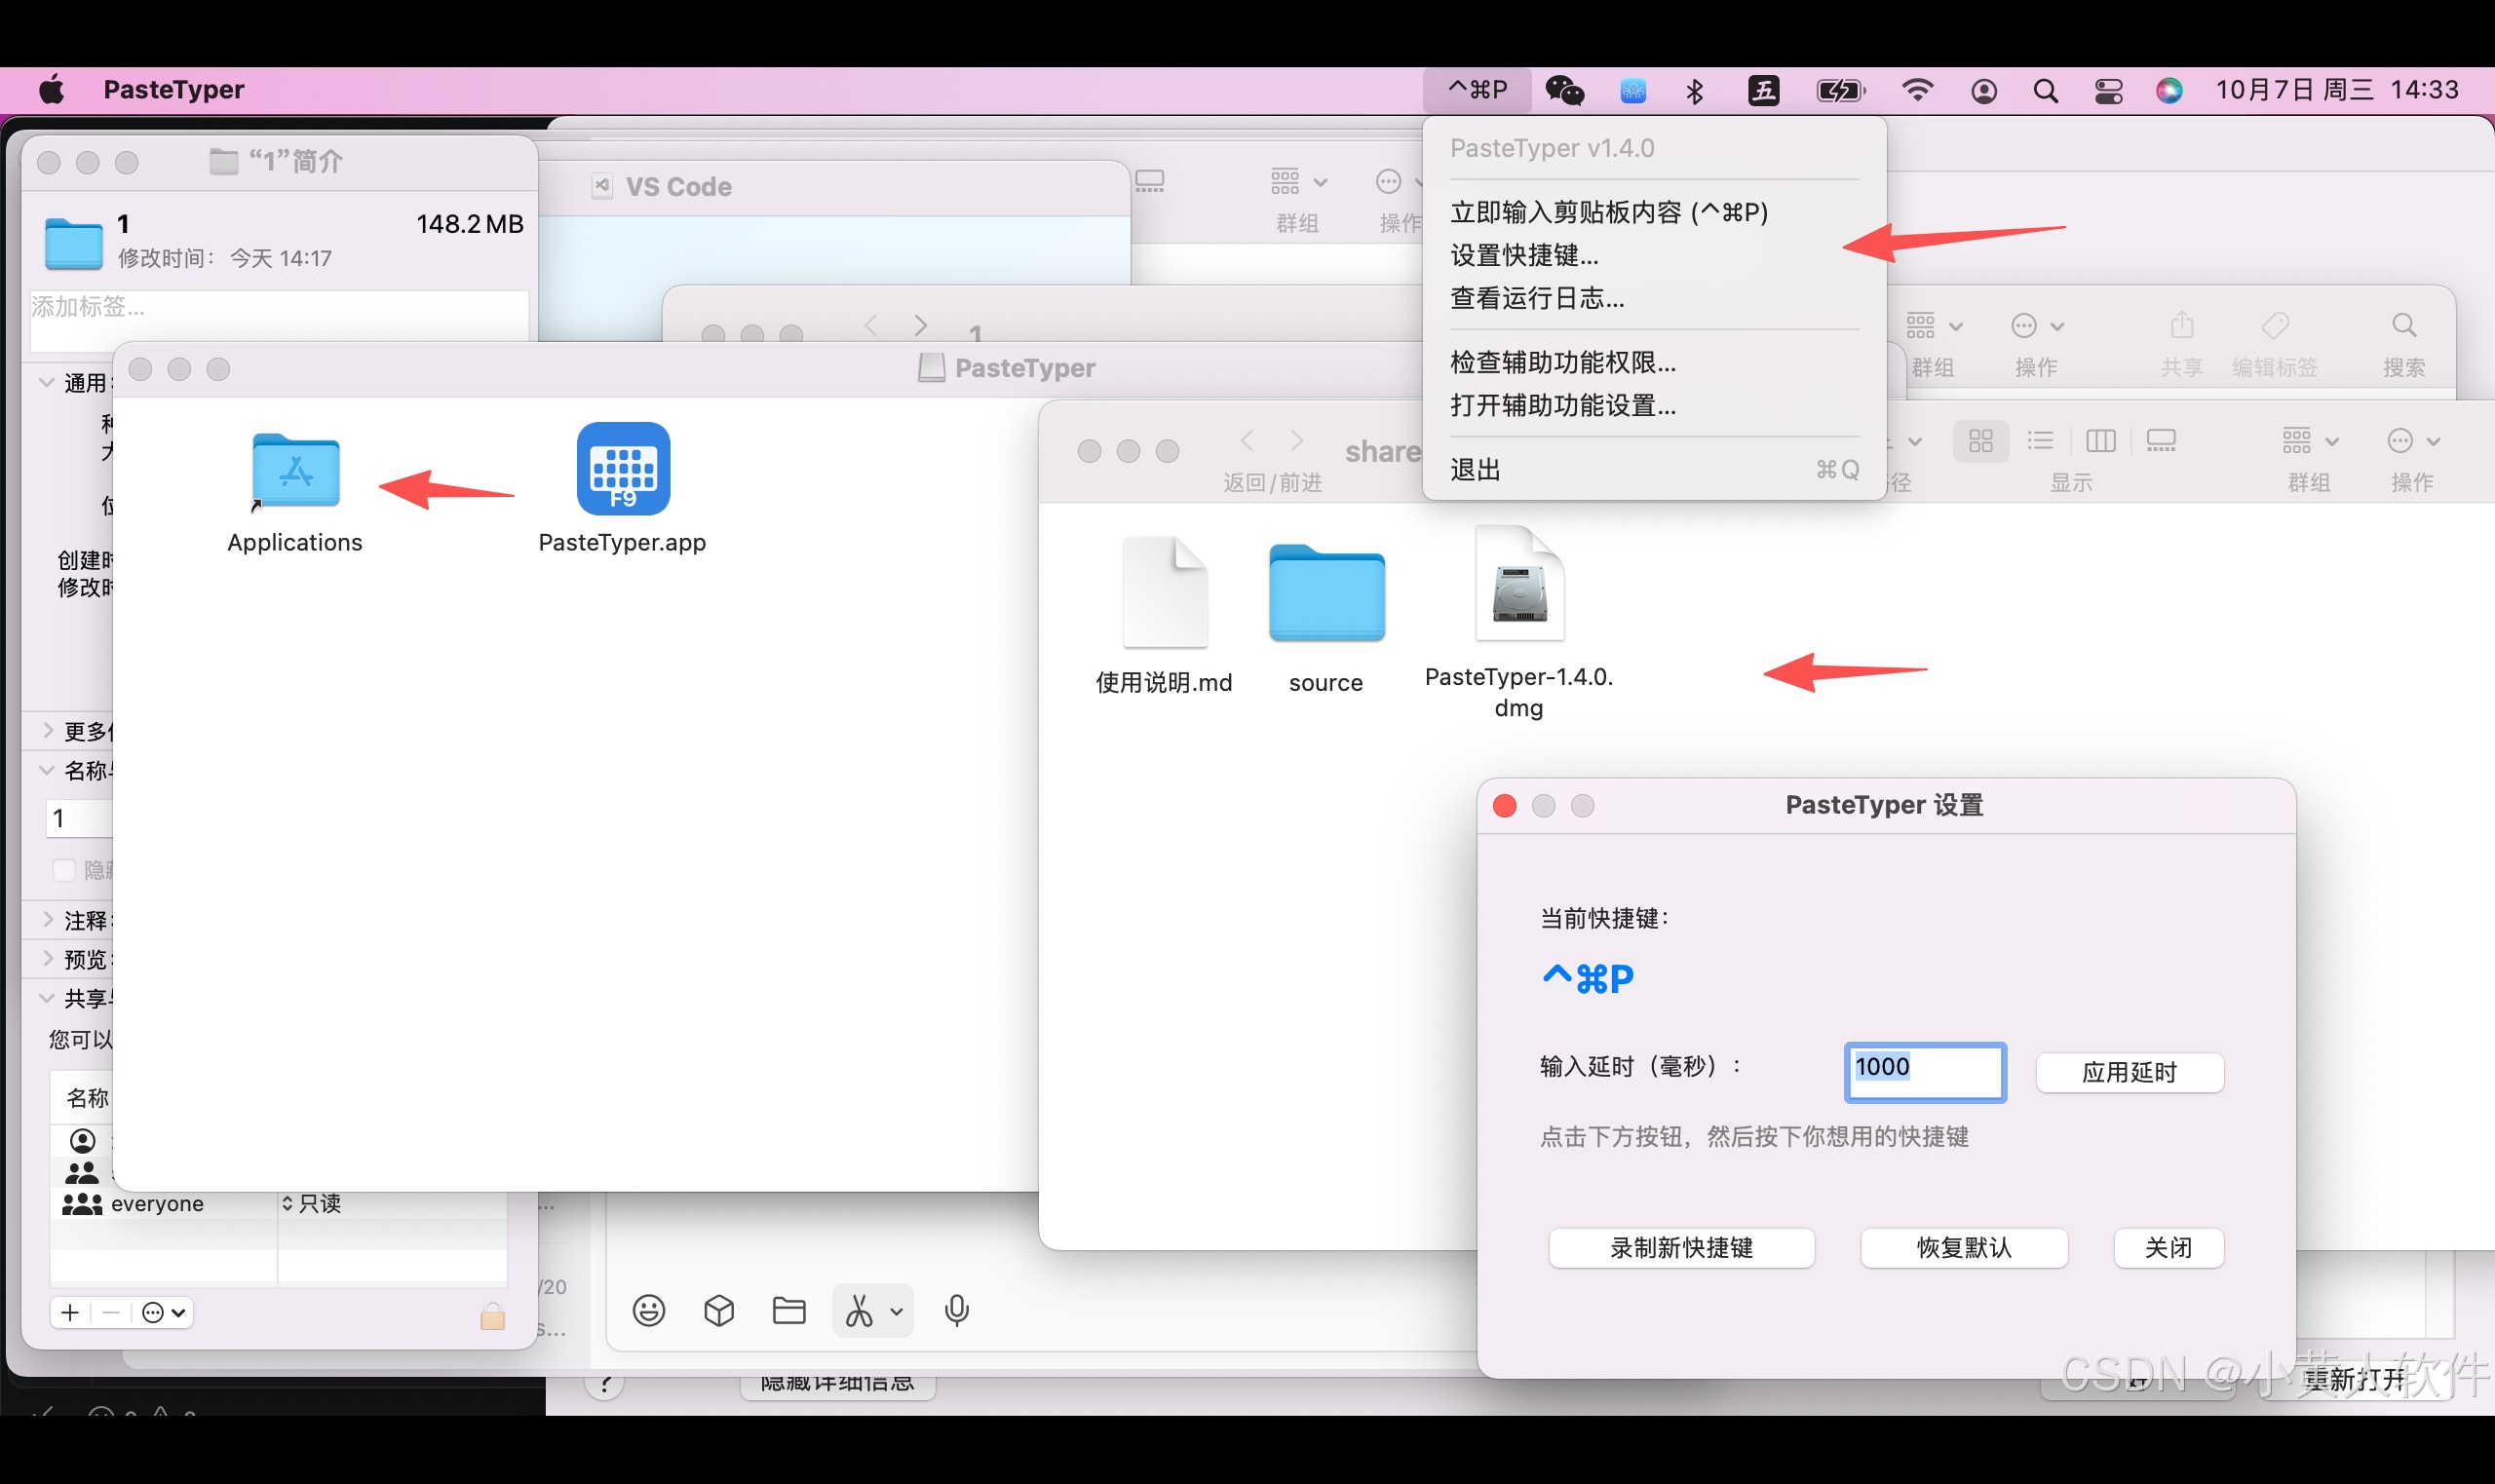Viewport: 2495px width, 1484px height.
Task: Collapse the 通用 section in info window
Action: click(47, 382)
